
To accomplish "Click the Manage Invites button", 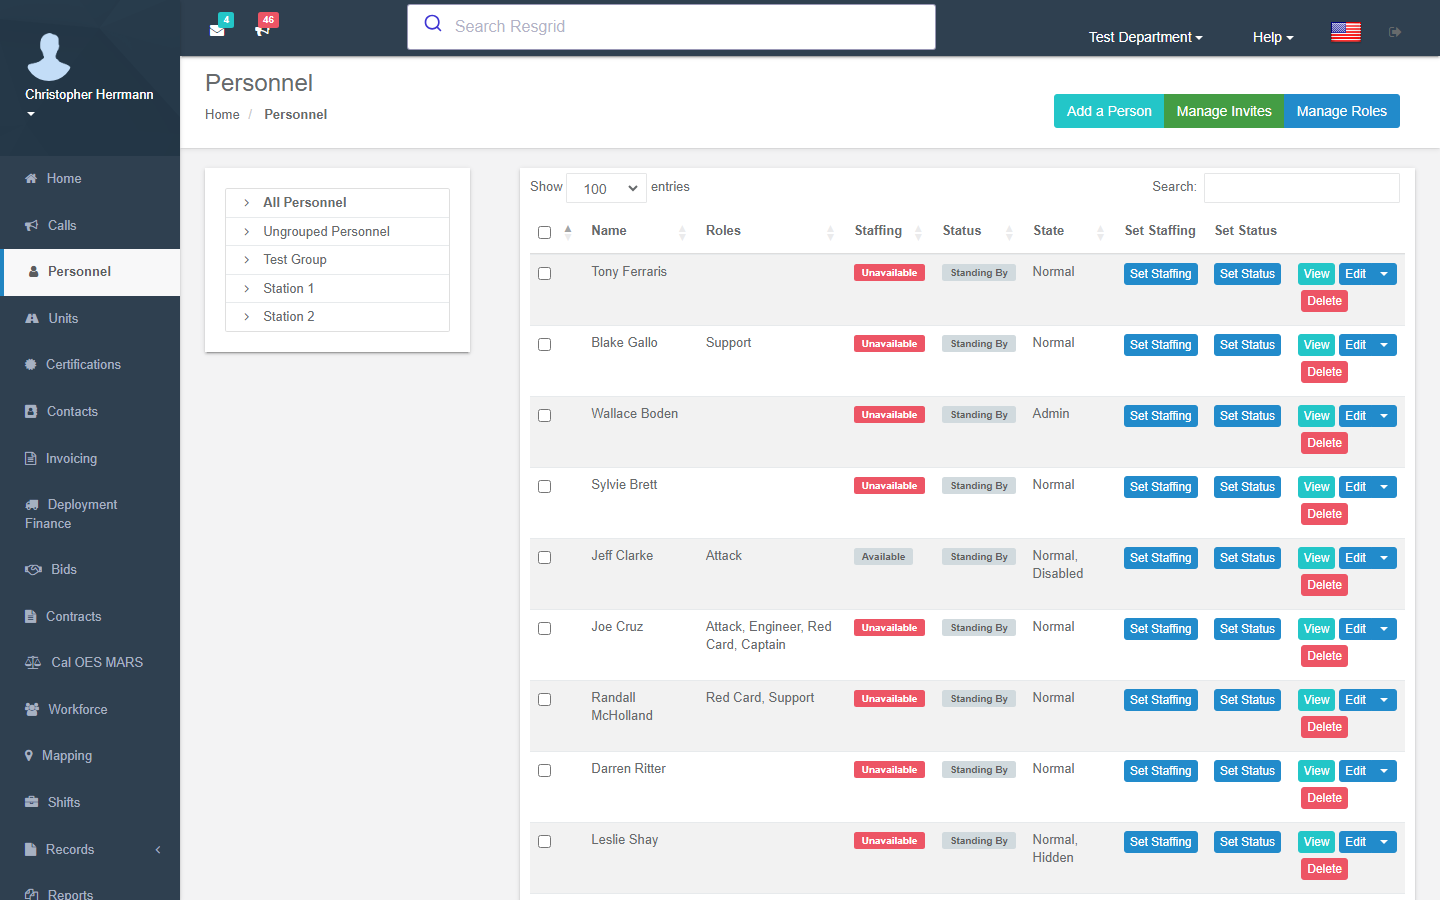I will [x=1224, y=111].
